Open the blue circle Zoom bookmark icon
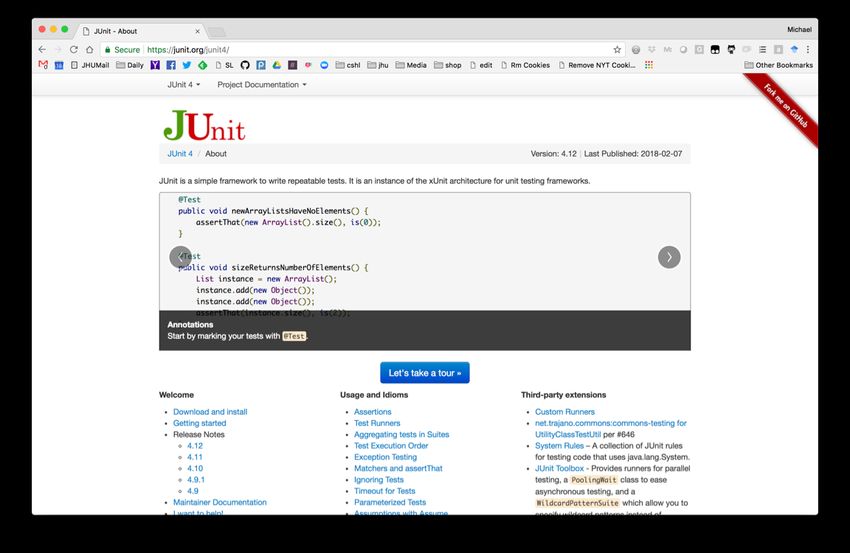 pos(324,65)
